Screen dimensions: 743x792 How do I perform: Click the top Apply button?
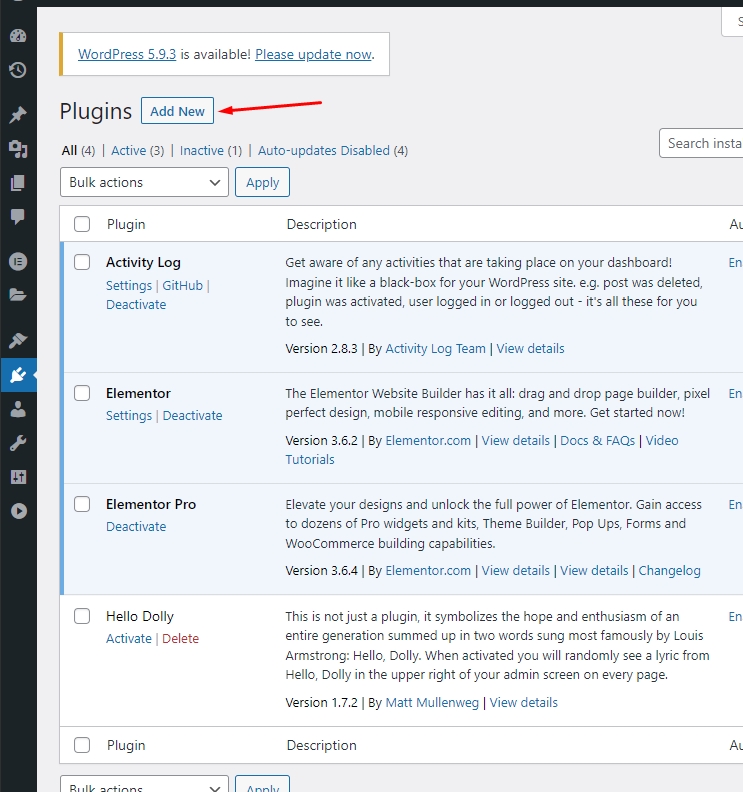coord(262,182)
